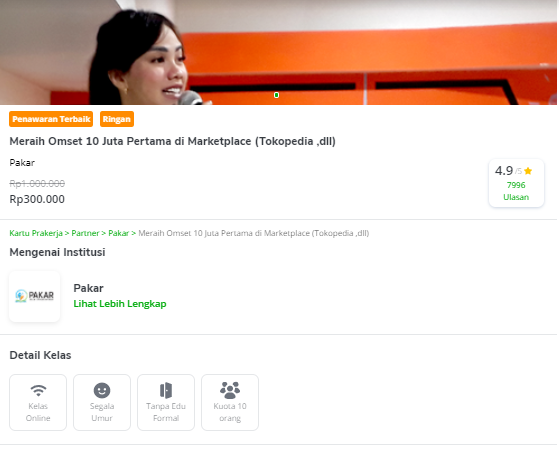Screen dimensions: 559x455
Task: Click the yellow rating star icon
Action: [528, 171]
